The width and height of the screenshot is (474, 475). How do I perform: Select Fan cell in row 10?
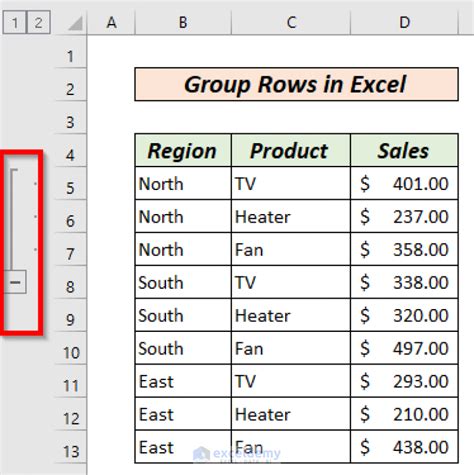point(291,348)
